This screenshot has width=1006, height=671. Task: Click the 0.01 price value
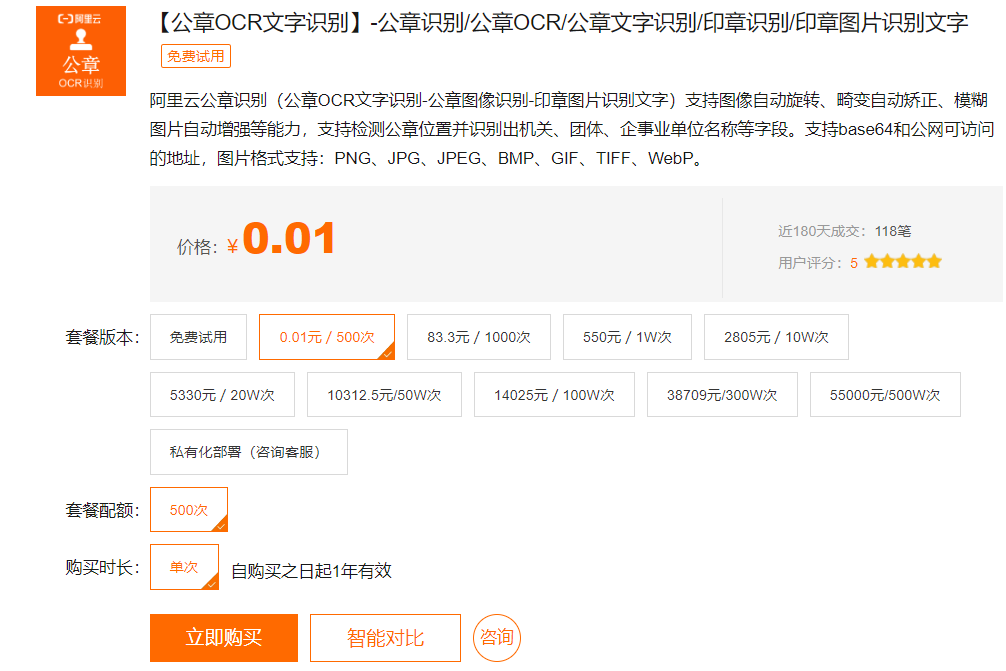(x=289, y=238)
